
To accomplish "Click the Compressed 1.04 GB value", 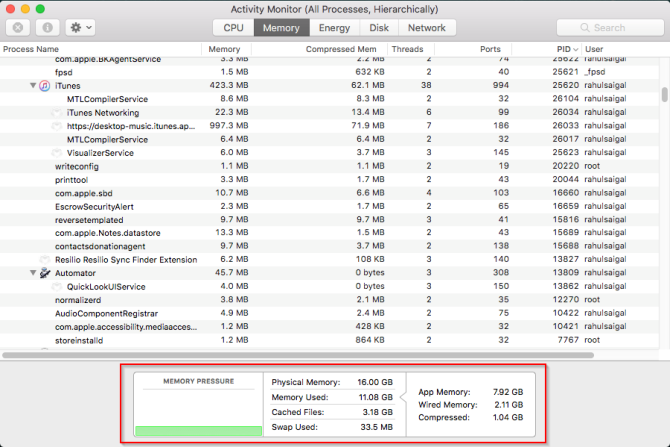I will [508, 418].
